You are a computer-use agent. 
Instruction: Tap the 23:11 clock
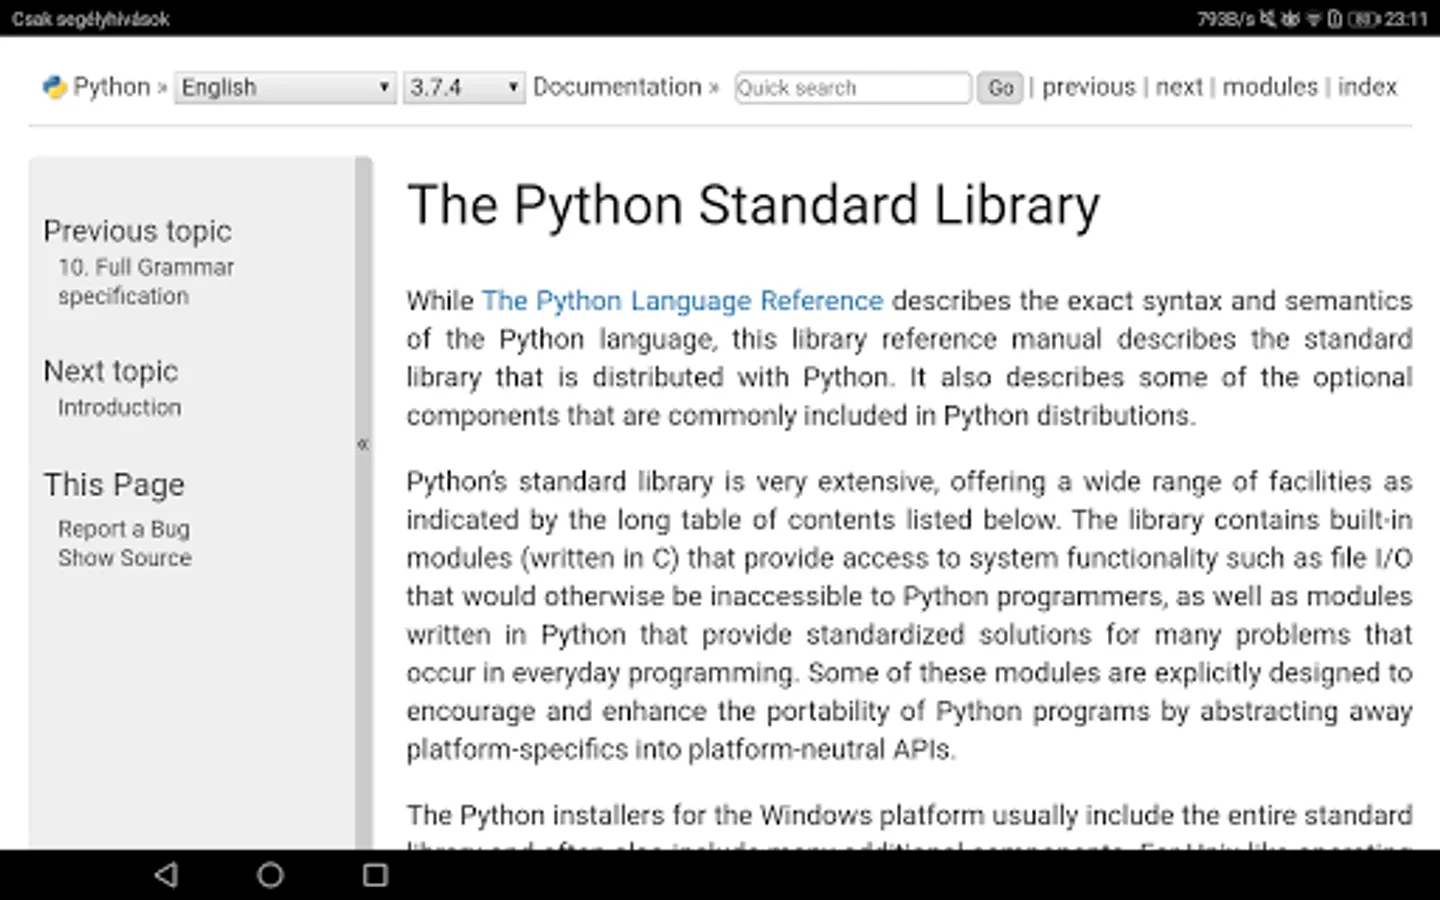(1406, 19)
